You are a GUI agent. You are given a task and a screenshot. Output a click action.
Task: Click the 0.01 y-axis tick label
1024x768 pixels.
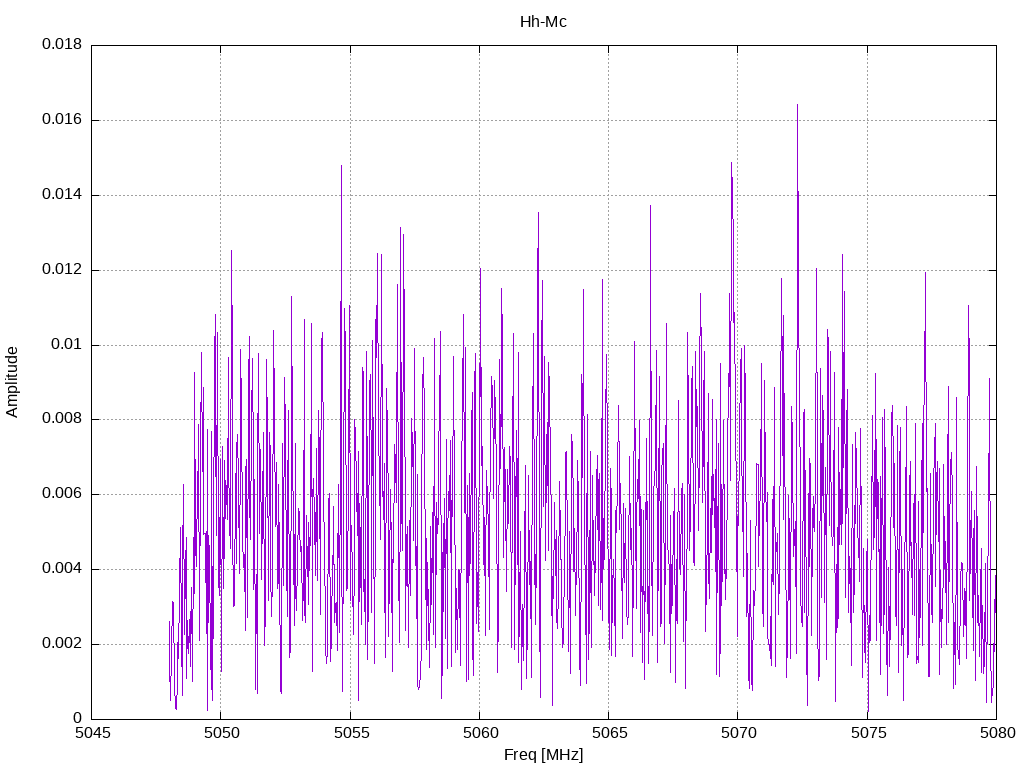(x=66, y=344)
